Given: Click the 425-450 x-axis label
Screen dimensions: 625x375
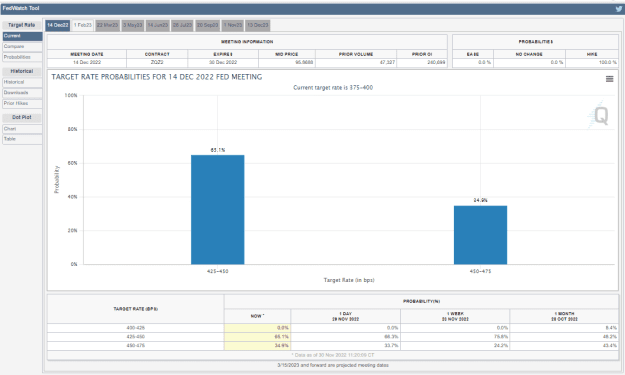Looking at the screenshot, I should [x=218, y=271].
